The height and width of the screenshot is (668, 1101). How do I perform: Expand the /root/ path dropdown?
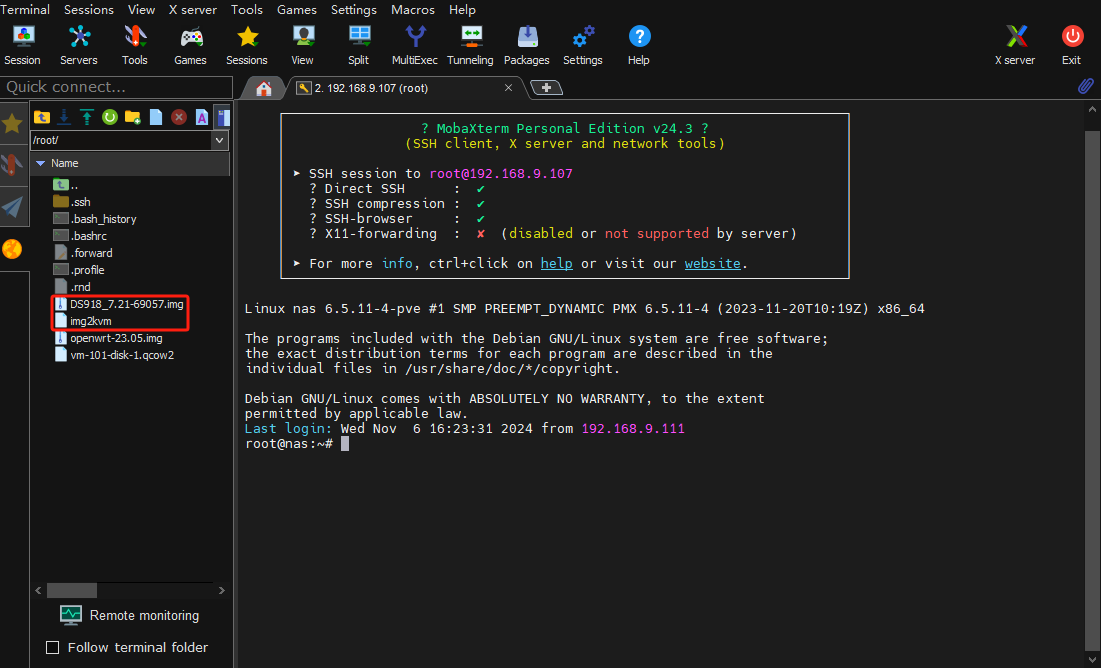tap(220, 141)
